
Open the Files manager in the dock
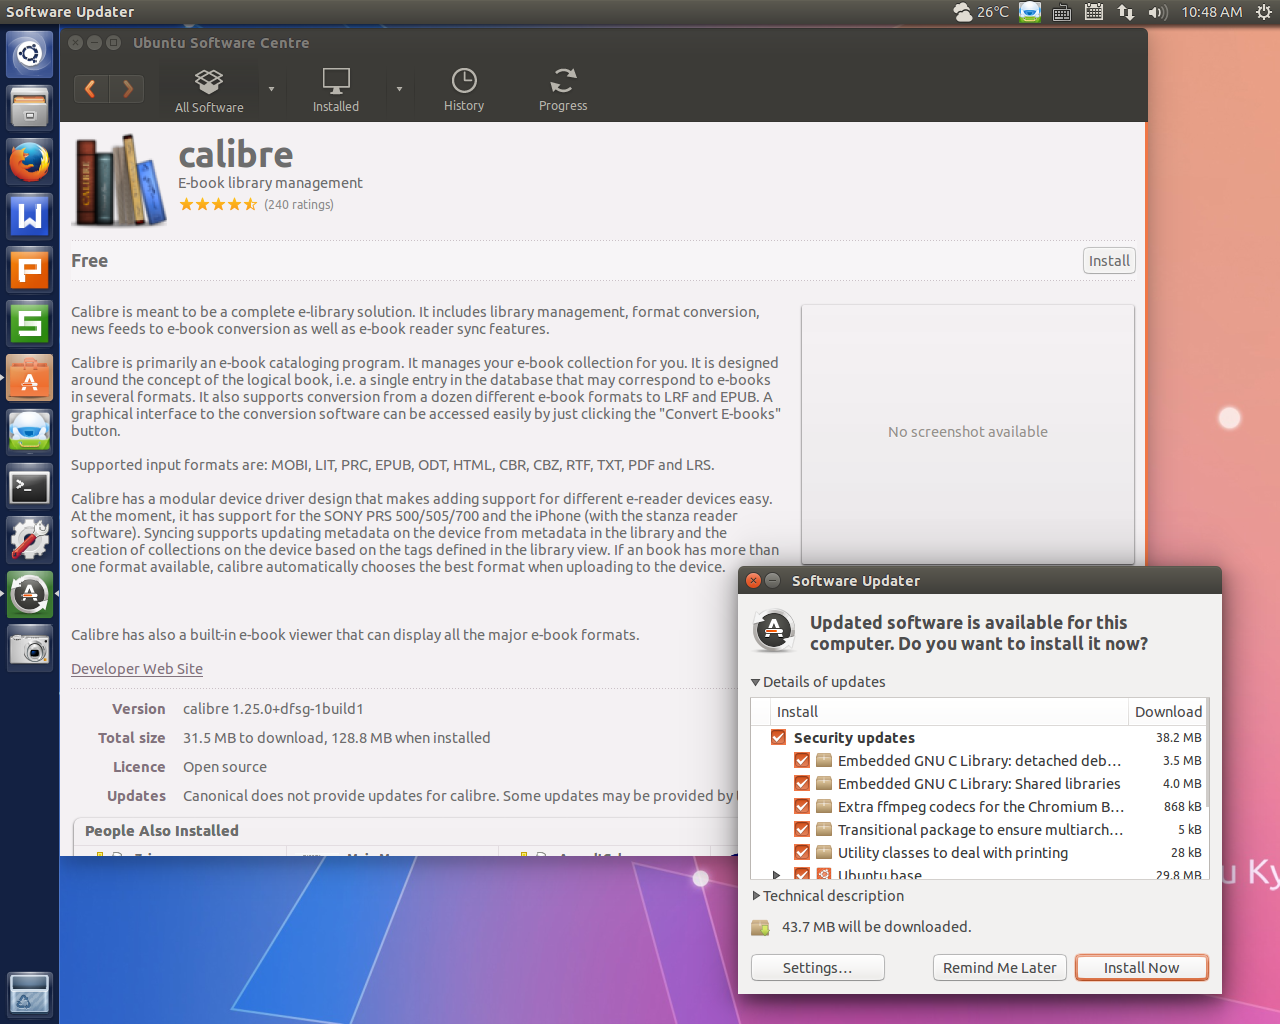(29, 107)
